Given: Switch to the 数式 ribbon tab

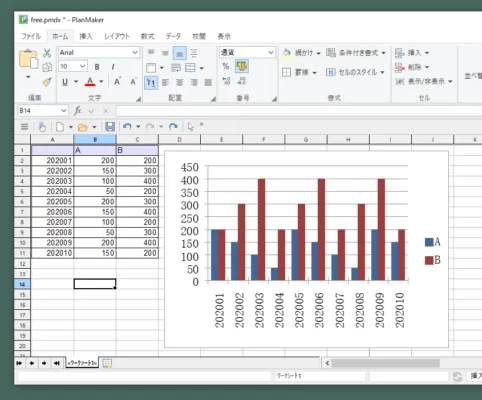Looking at the screenshot, I should pos(147,36).
